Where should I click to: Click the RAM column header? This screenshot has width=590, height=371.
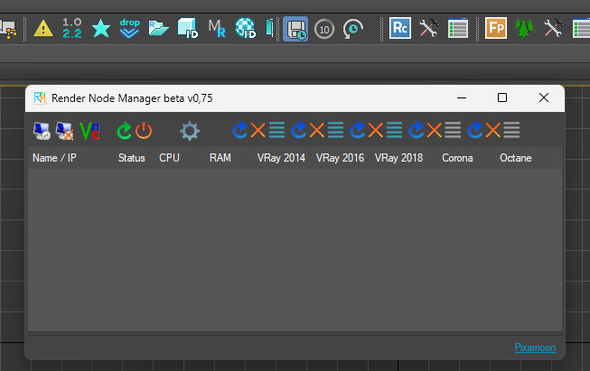click(x=220, y=158)
